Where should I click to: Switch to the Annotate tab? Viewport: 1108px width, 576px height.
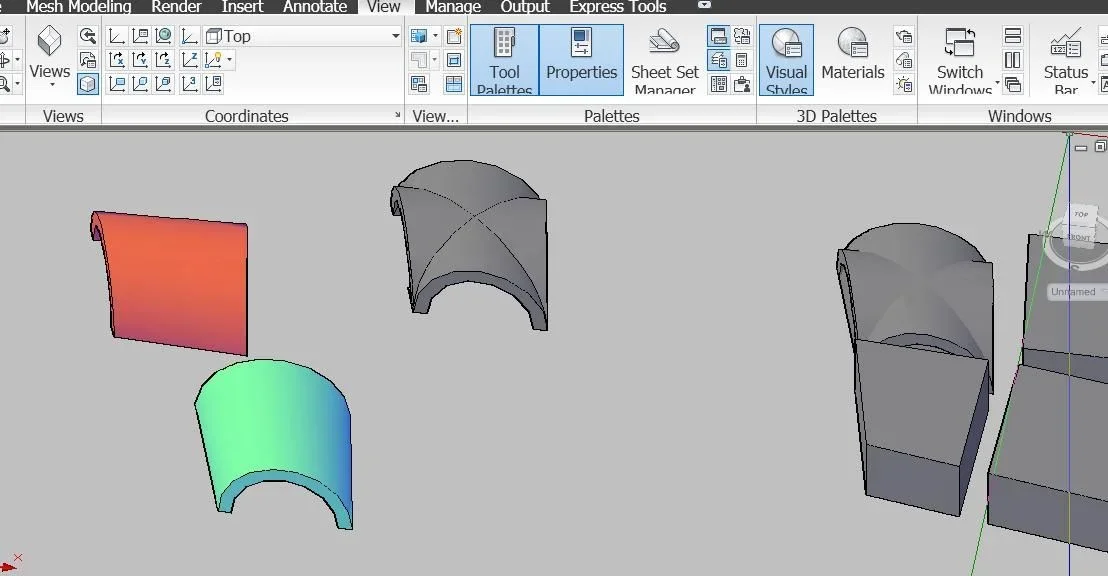315,7
